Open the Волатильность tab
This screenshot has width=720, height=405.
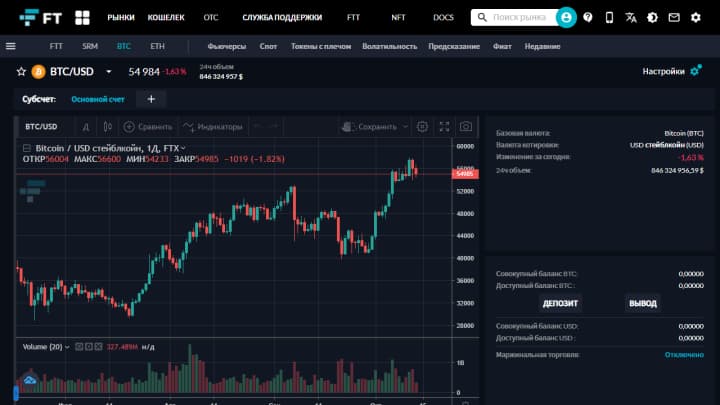[x=389, y=46]
